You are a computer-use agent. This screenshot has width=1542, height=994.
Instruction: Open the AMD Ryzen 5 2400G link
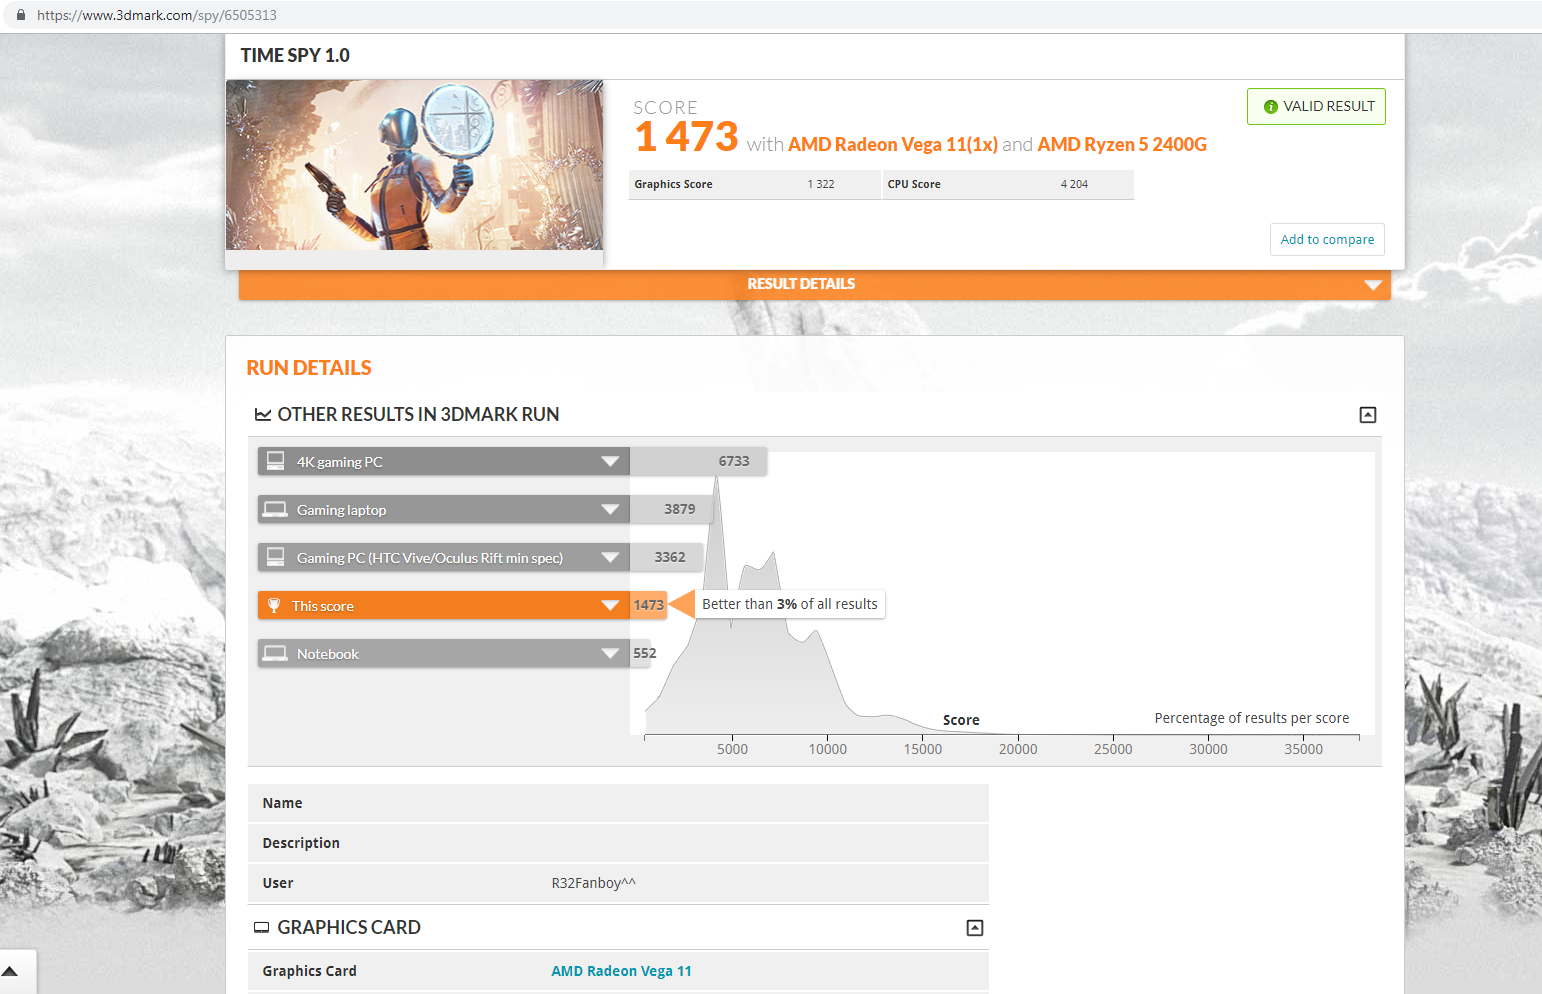point(1122,144)
